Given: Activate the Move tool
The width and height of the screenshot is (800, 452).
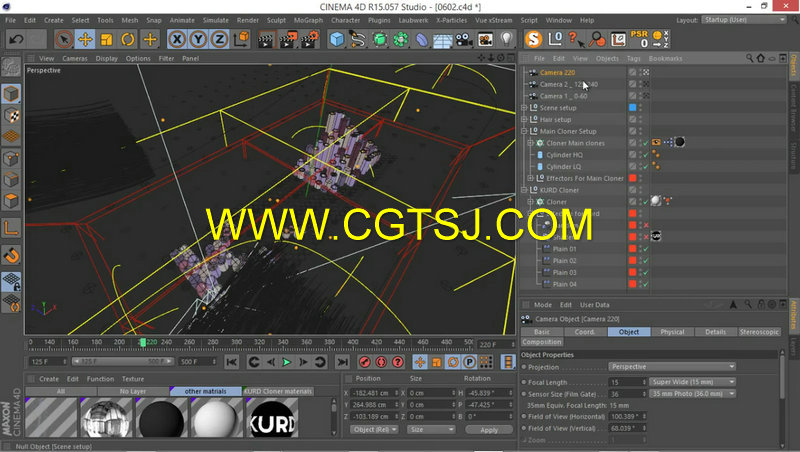Looking at the screenshot, I should point(85,39).
